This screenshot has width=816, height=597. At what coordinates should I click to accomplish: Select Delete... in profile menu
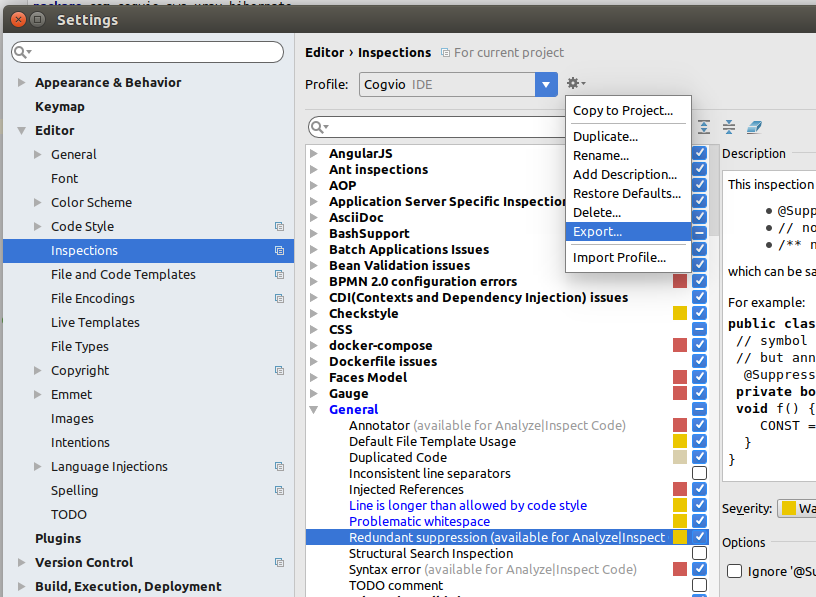[628, 212]
